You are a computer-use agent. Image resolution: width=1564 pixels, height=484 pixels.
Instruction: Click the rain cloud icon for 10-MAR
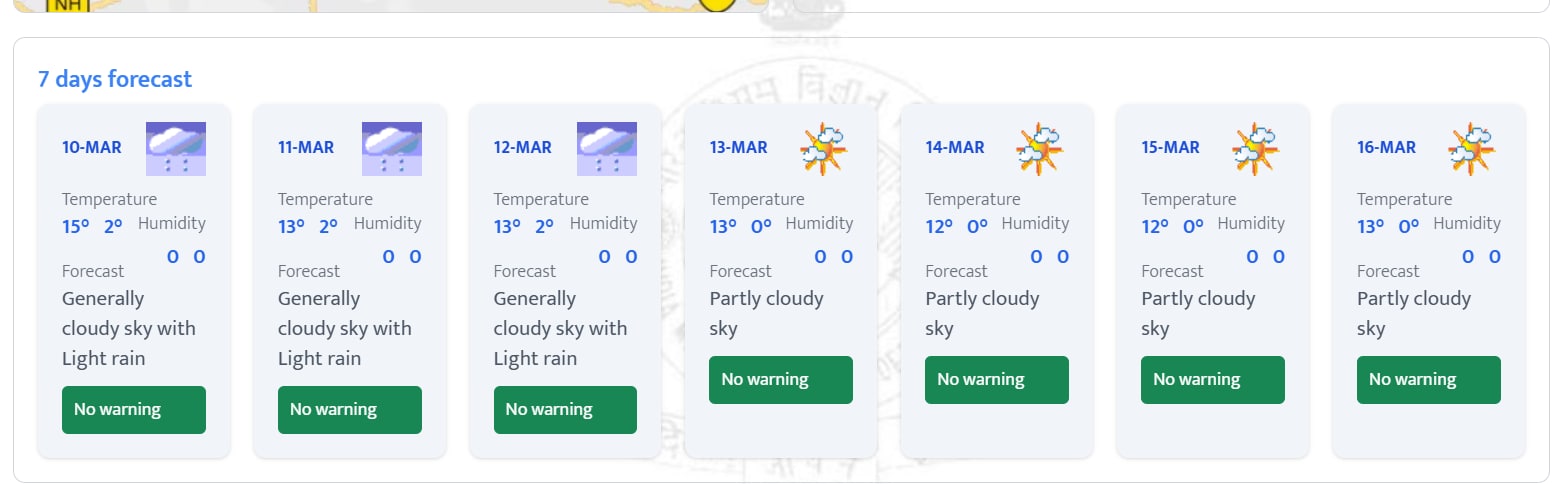tap(176, 149)
